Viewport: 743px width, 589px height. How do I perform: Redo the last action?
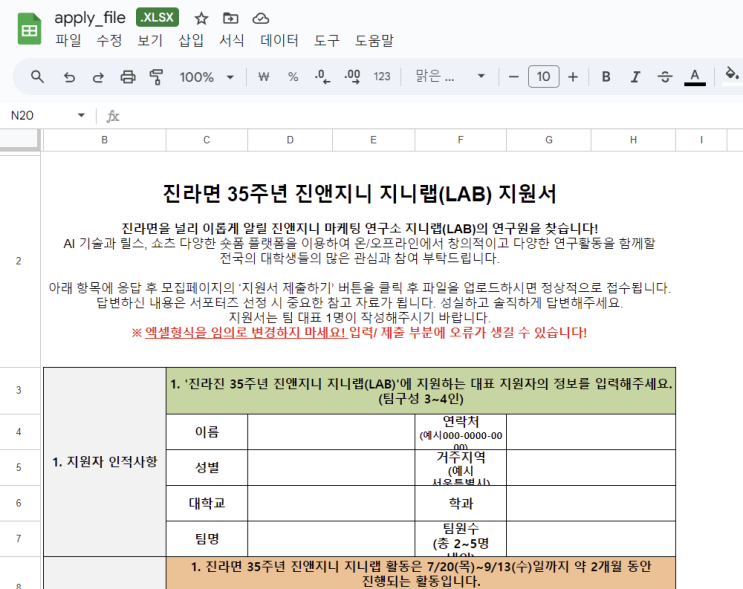tap(98, 77)
